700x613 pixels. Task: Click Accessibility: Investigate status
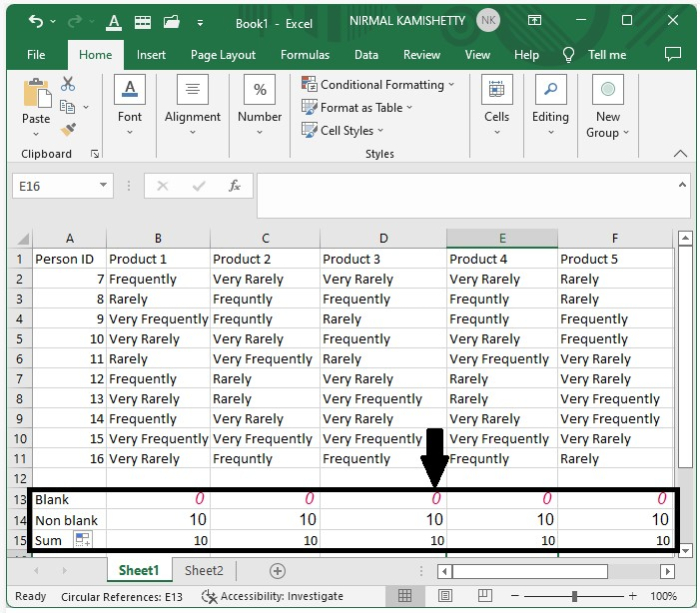pyautogui.click(x=272, y=596)
